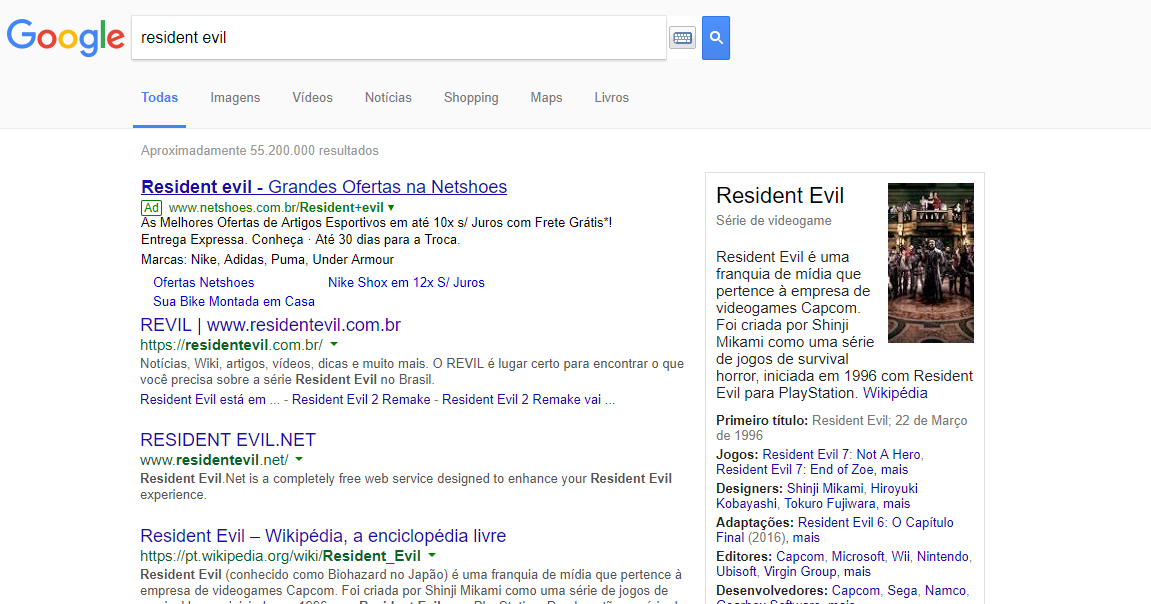
Task: Open 'Resident Evil – Wikipédia, a enciclopédia livre'
Action: coord(323,536)
